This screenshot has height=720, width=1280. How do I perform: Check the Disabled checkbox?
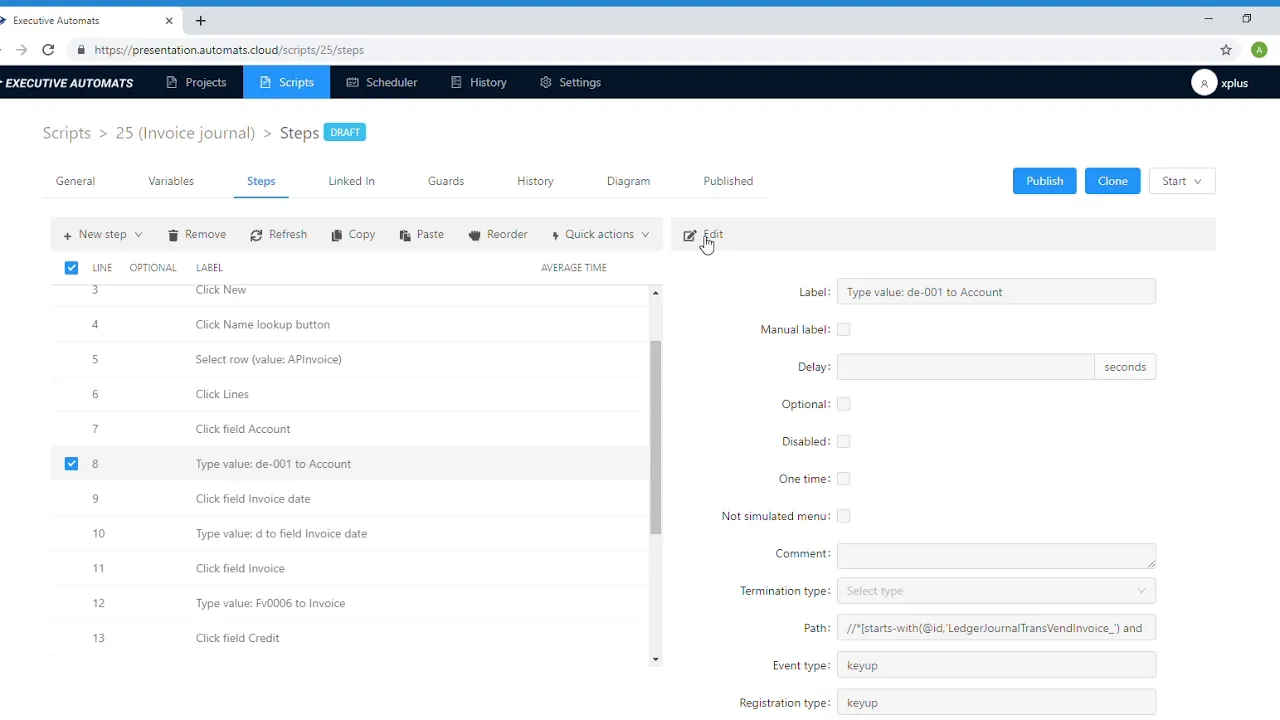coord(843,441)
